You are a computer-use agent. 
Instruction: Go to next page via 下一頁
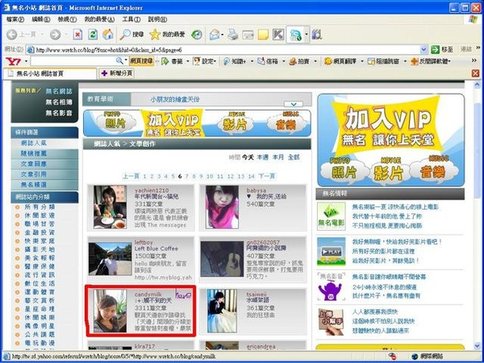[x=267, y=176]
